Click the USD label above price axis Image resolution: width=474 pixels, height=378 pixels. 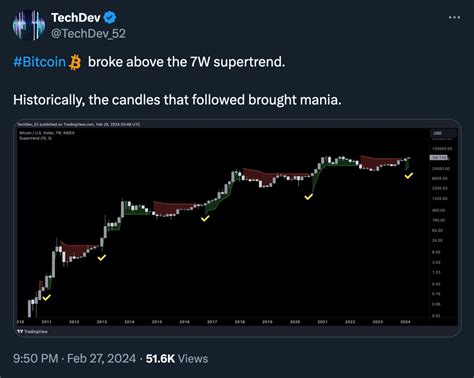point(438,133)
